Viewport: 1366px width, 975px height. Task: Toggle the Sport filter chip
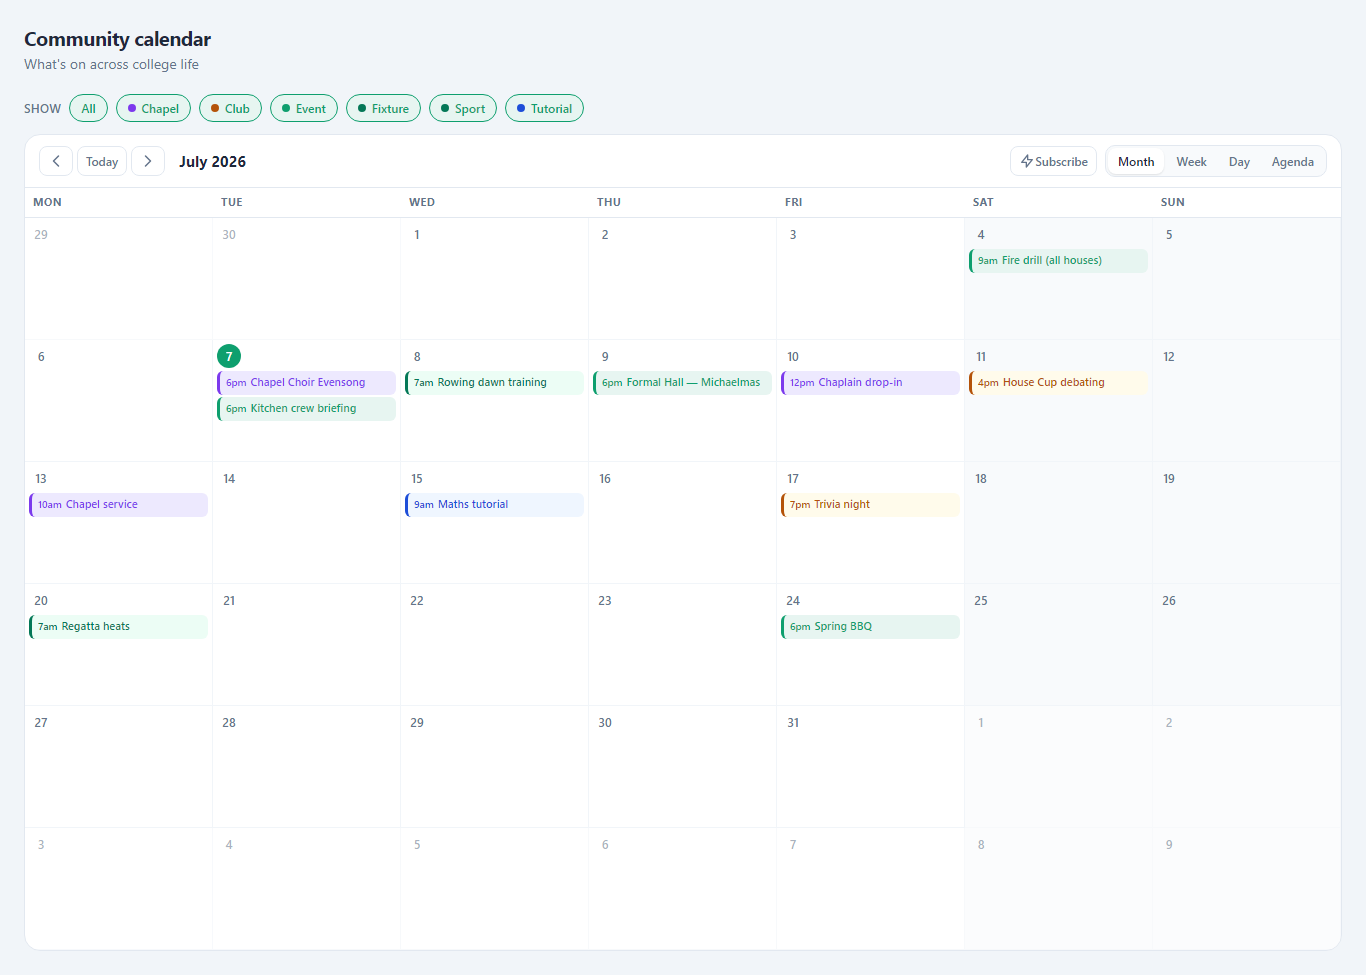[x=463, y=108]
